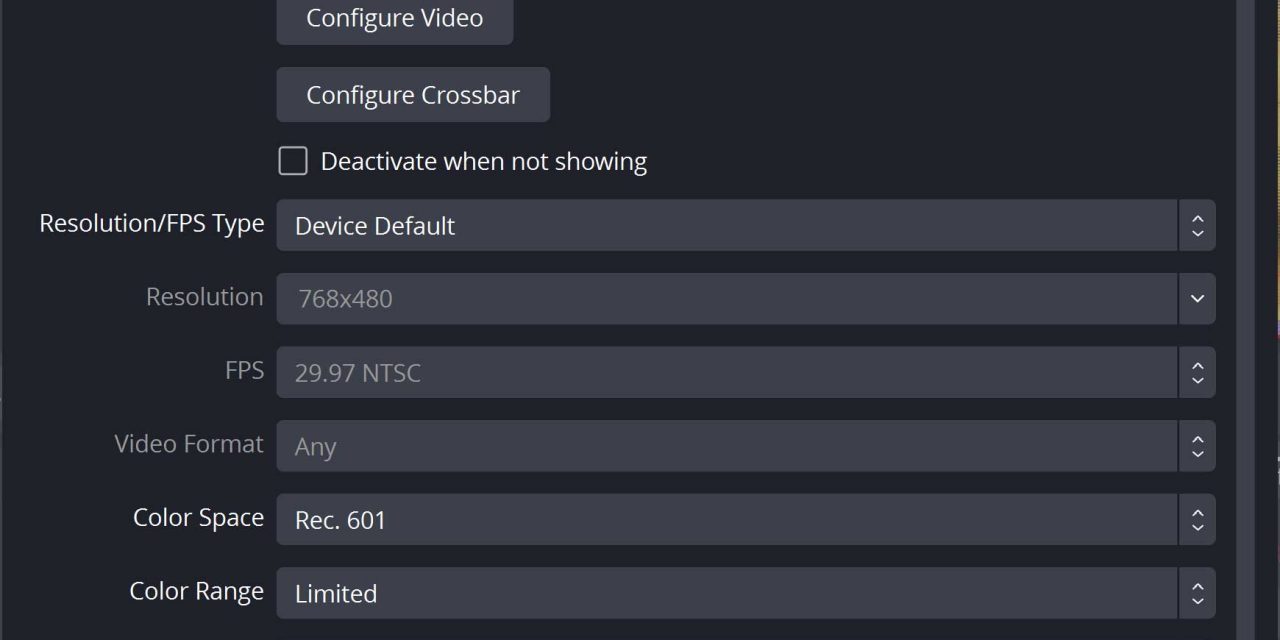Click the Color Range up-down arrows icon
The height and width of the screenshot is (640, 1280).
coord(1197,593)
